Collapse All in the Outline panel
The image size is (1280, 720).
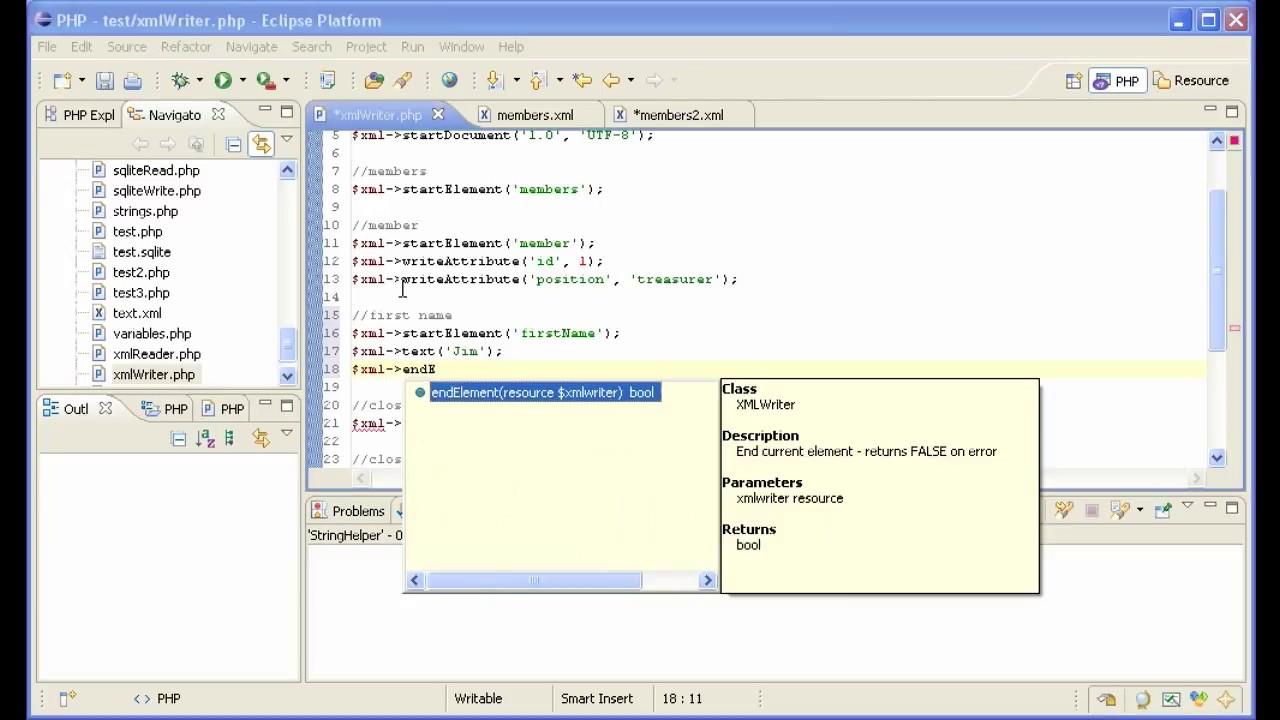pyautogui.click(x=178, y=439)
